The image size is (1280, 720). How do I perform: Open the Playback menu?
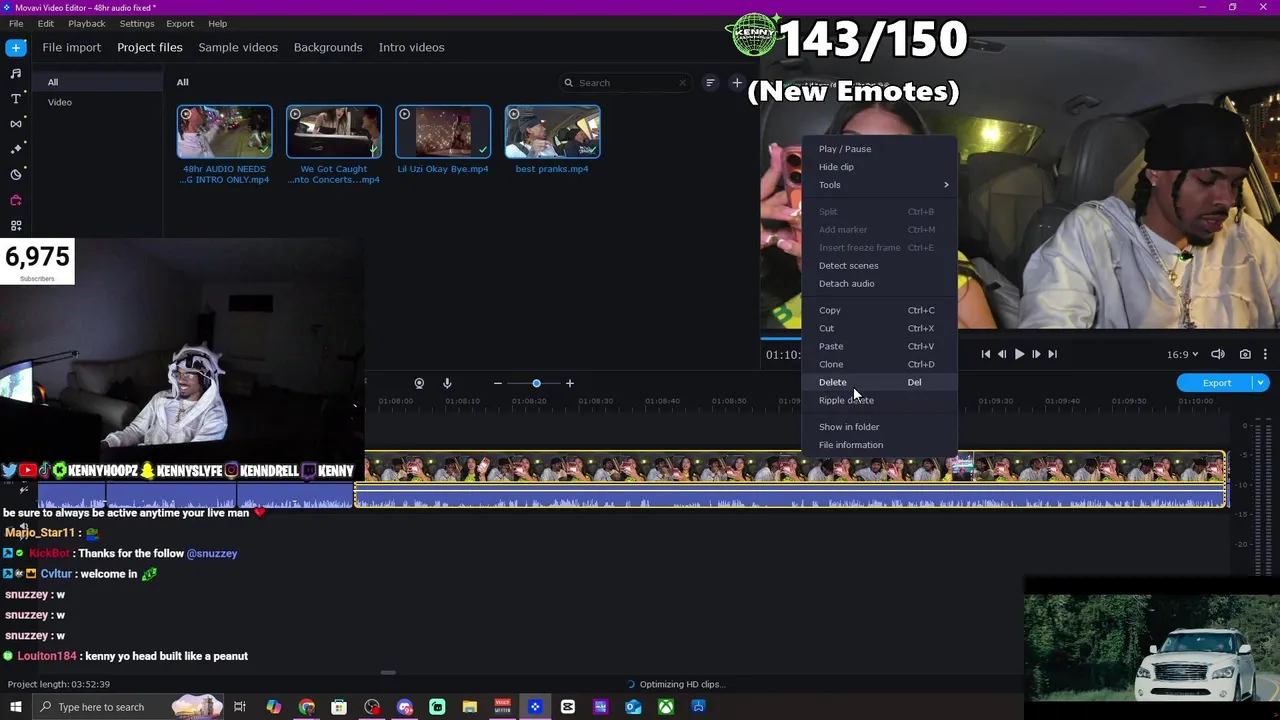(87, 23)
